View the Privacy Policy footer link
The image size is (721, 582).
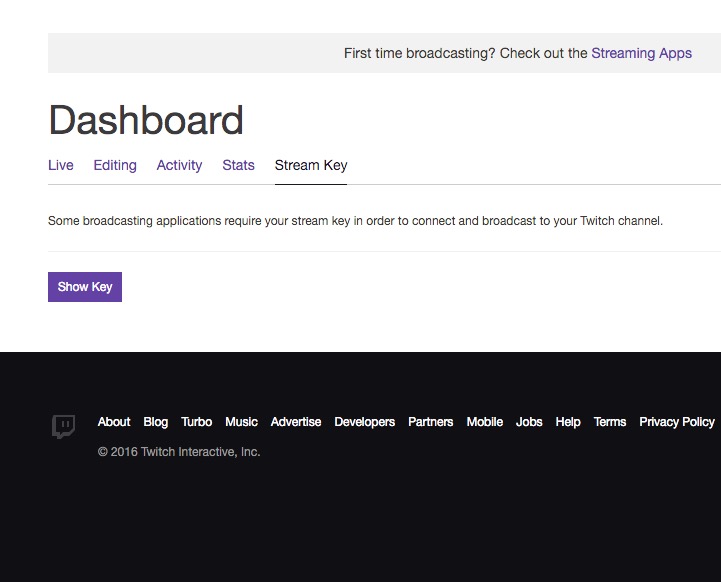coord(676,422)
